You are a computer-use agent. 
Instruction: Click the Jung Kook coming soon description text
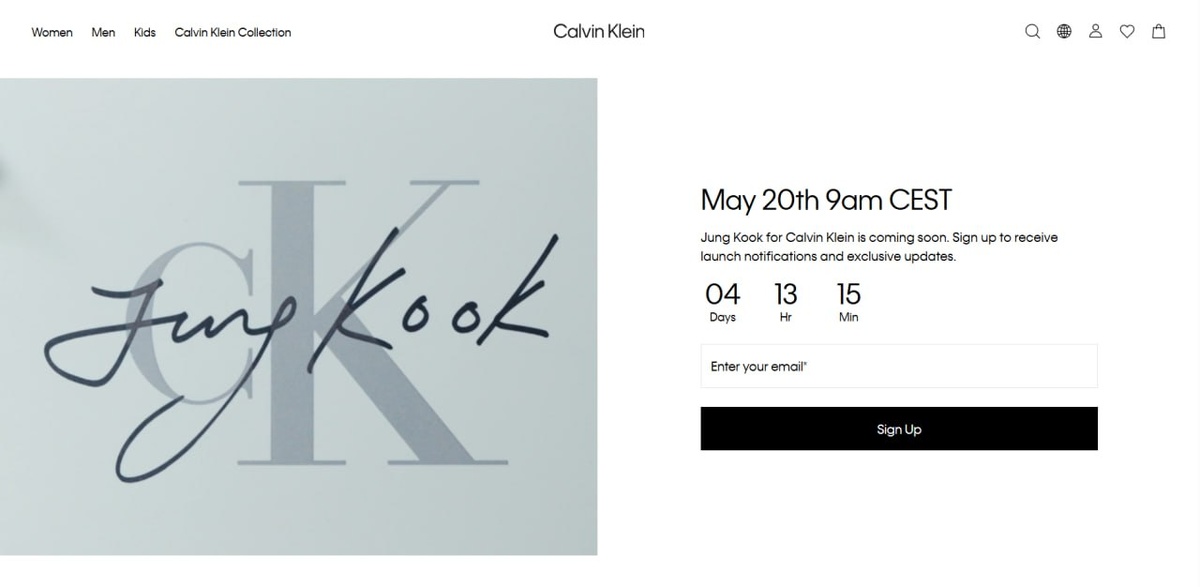(x=879, y=247)
